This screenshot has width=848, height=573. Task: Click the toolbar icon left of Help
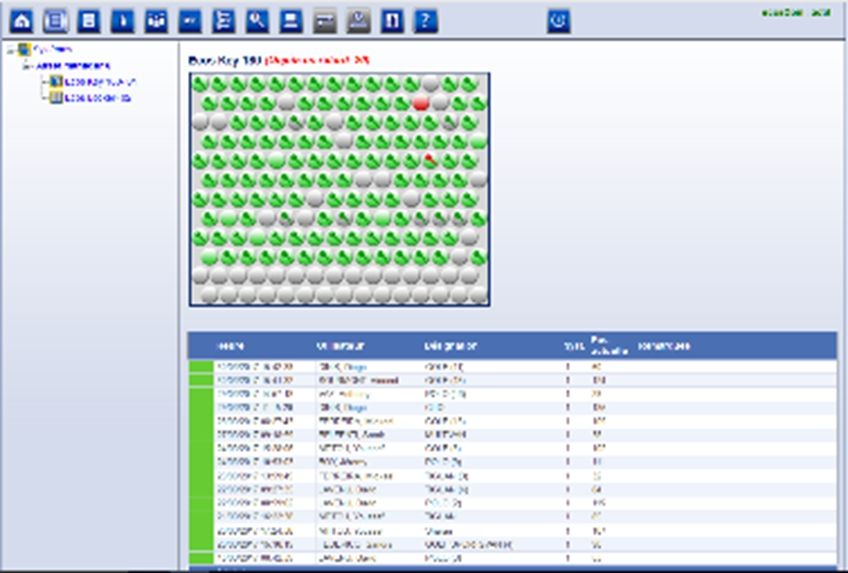(392, 19)
